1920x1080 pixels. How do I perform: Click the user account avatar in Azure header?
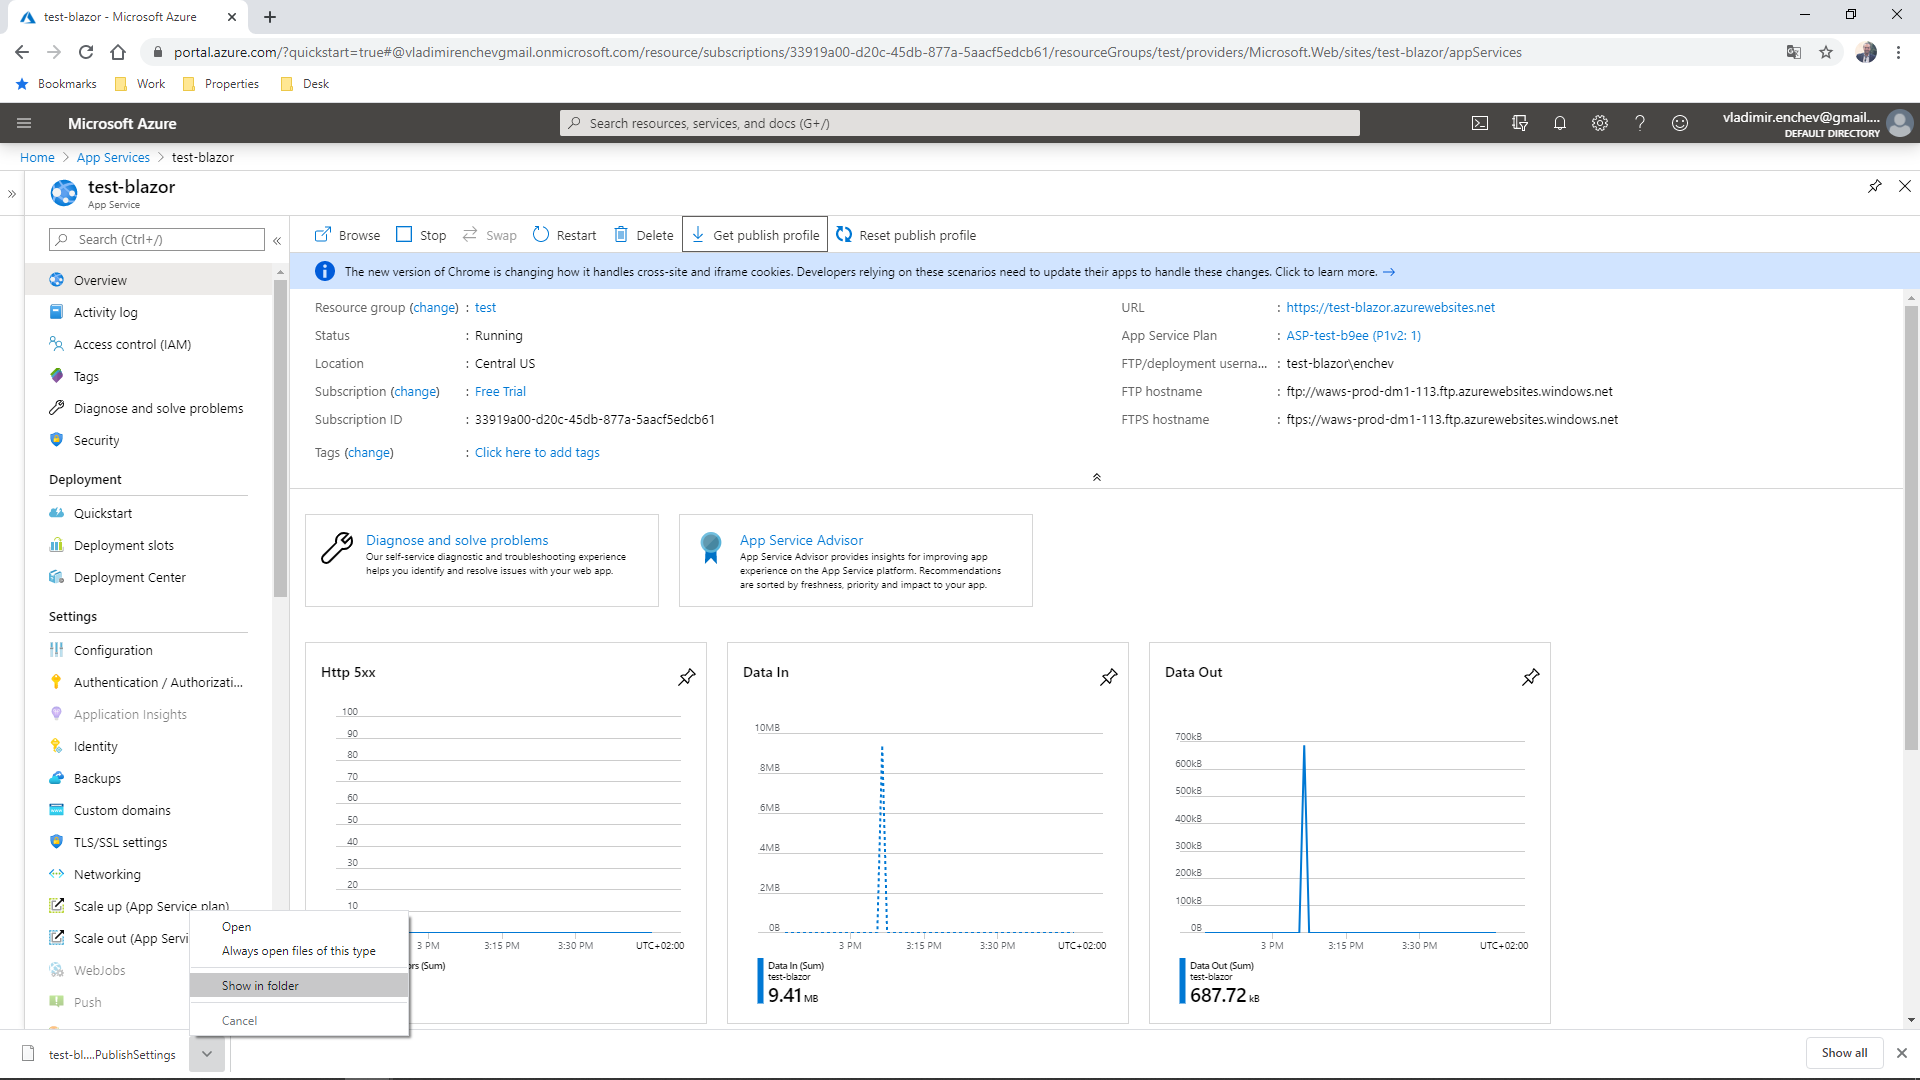point(1900,123)
